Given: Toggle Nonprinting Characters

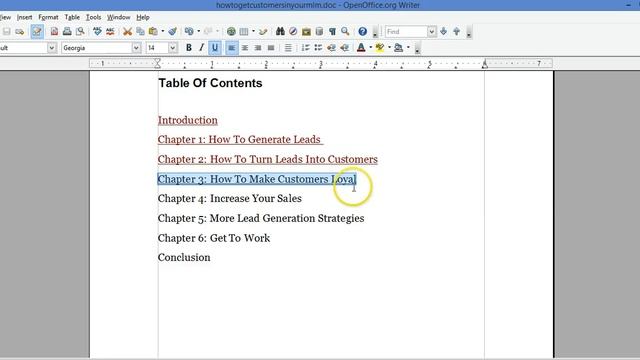Looking at the screenshot, I should point(332,31).
